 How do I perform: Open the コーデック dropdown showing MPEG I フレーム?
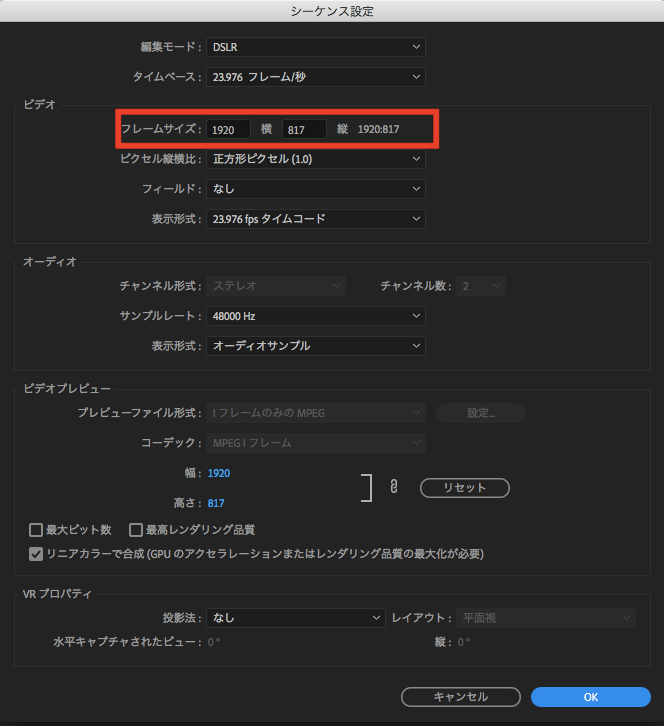[x=316, y=443]
